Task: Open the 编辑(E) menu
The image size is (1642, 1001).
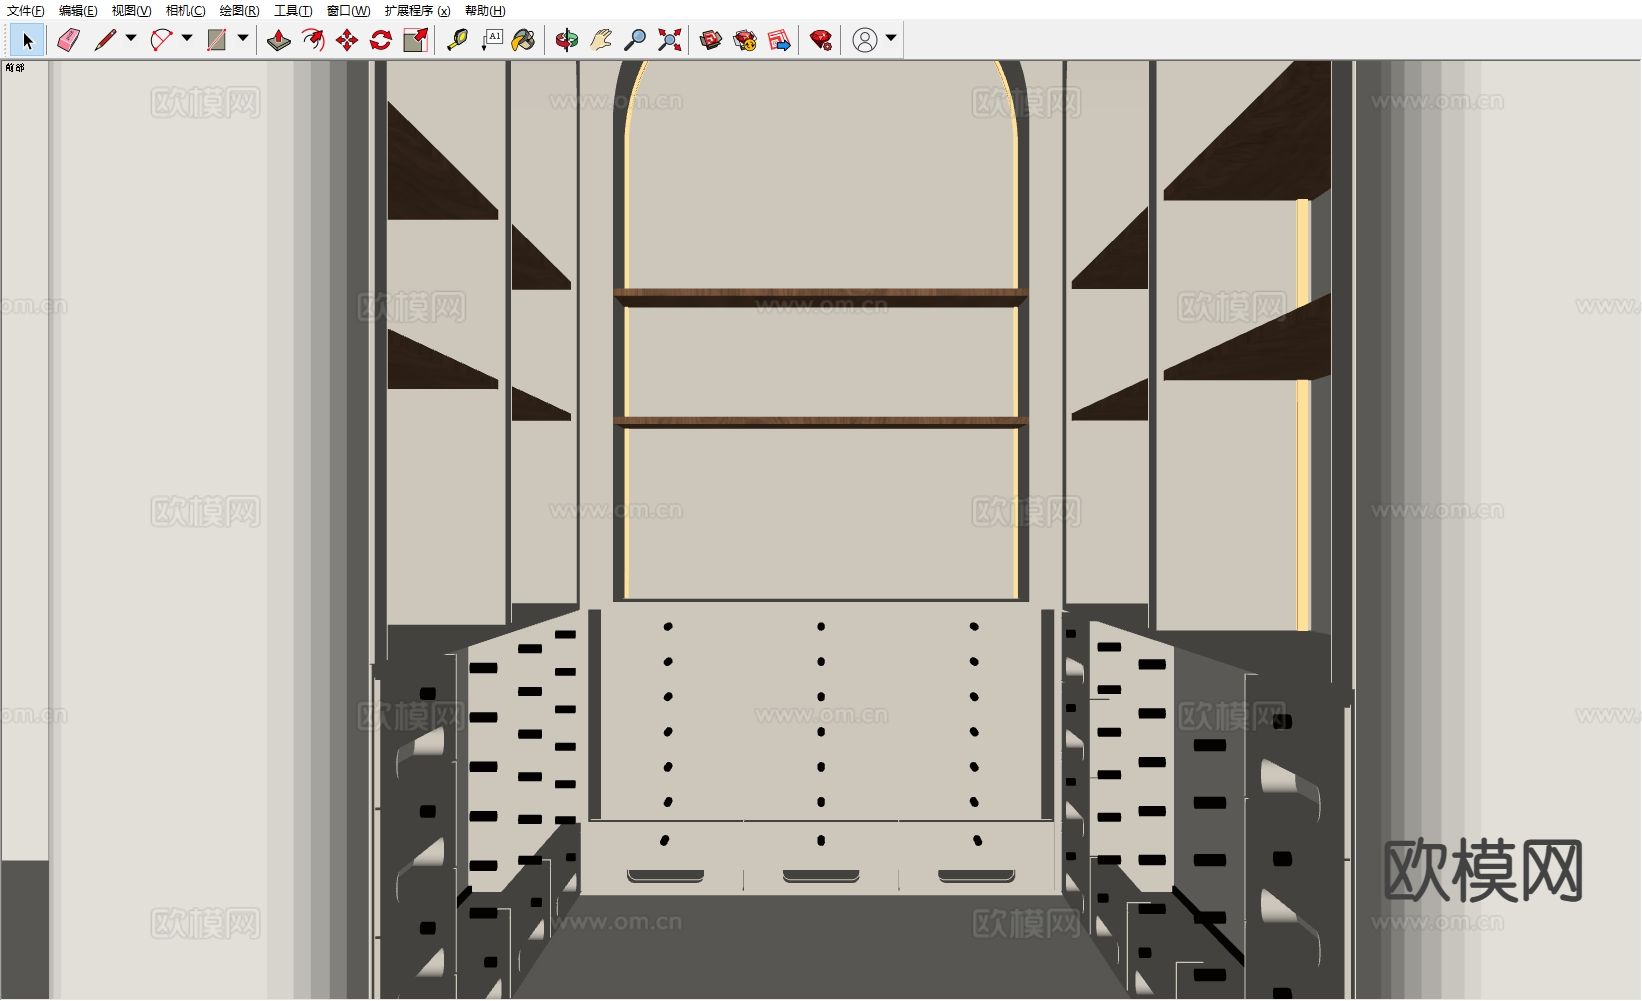Action: pos(78,11)
